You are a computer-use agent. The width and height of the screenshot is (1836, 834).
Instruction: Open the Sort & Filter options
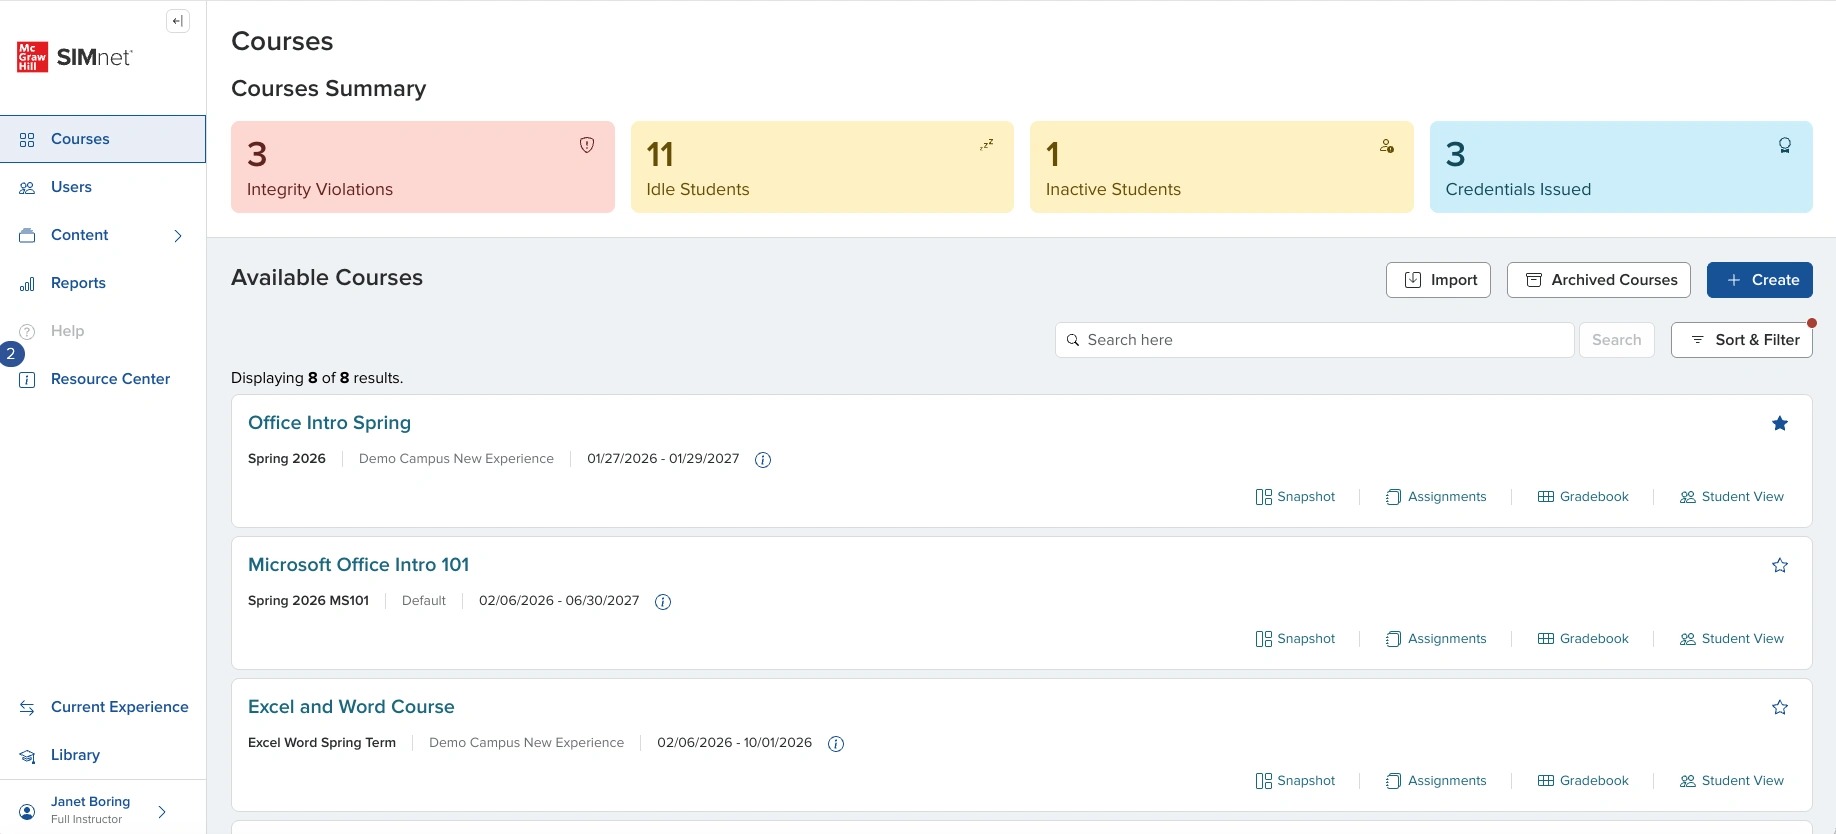1742,340
